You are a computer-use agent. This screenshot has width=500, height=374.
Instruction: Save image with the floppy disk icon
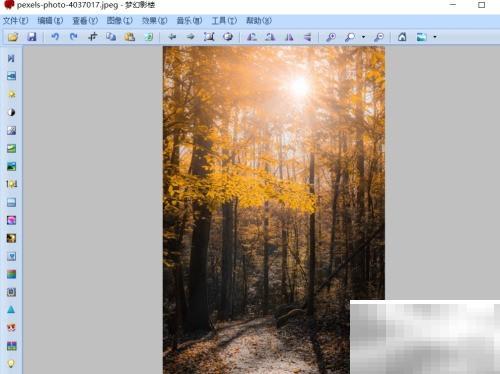tap(32, 37)
